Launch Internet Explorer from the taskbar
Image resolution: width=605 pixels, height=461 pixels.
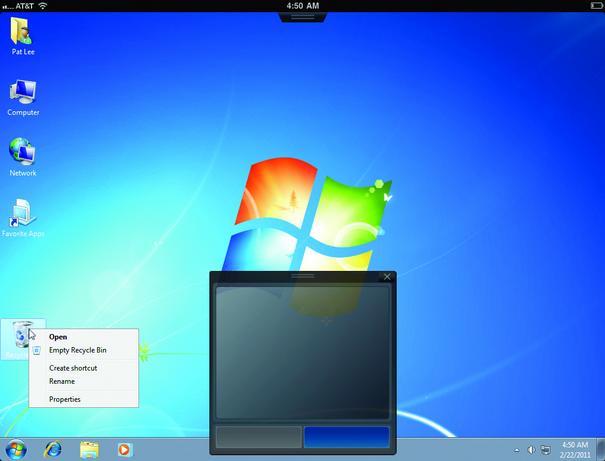tap(53, 449)
